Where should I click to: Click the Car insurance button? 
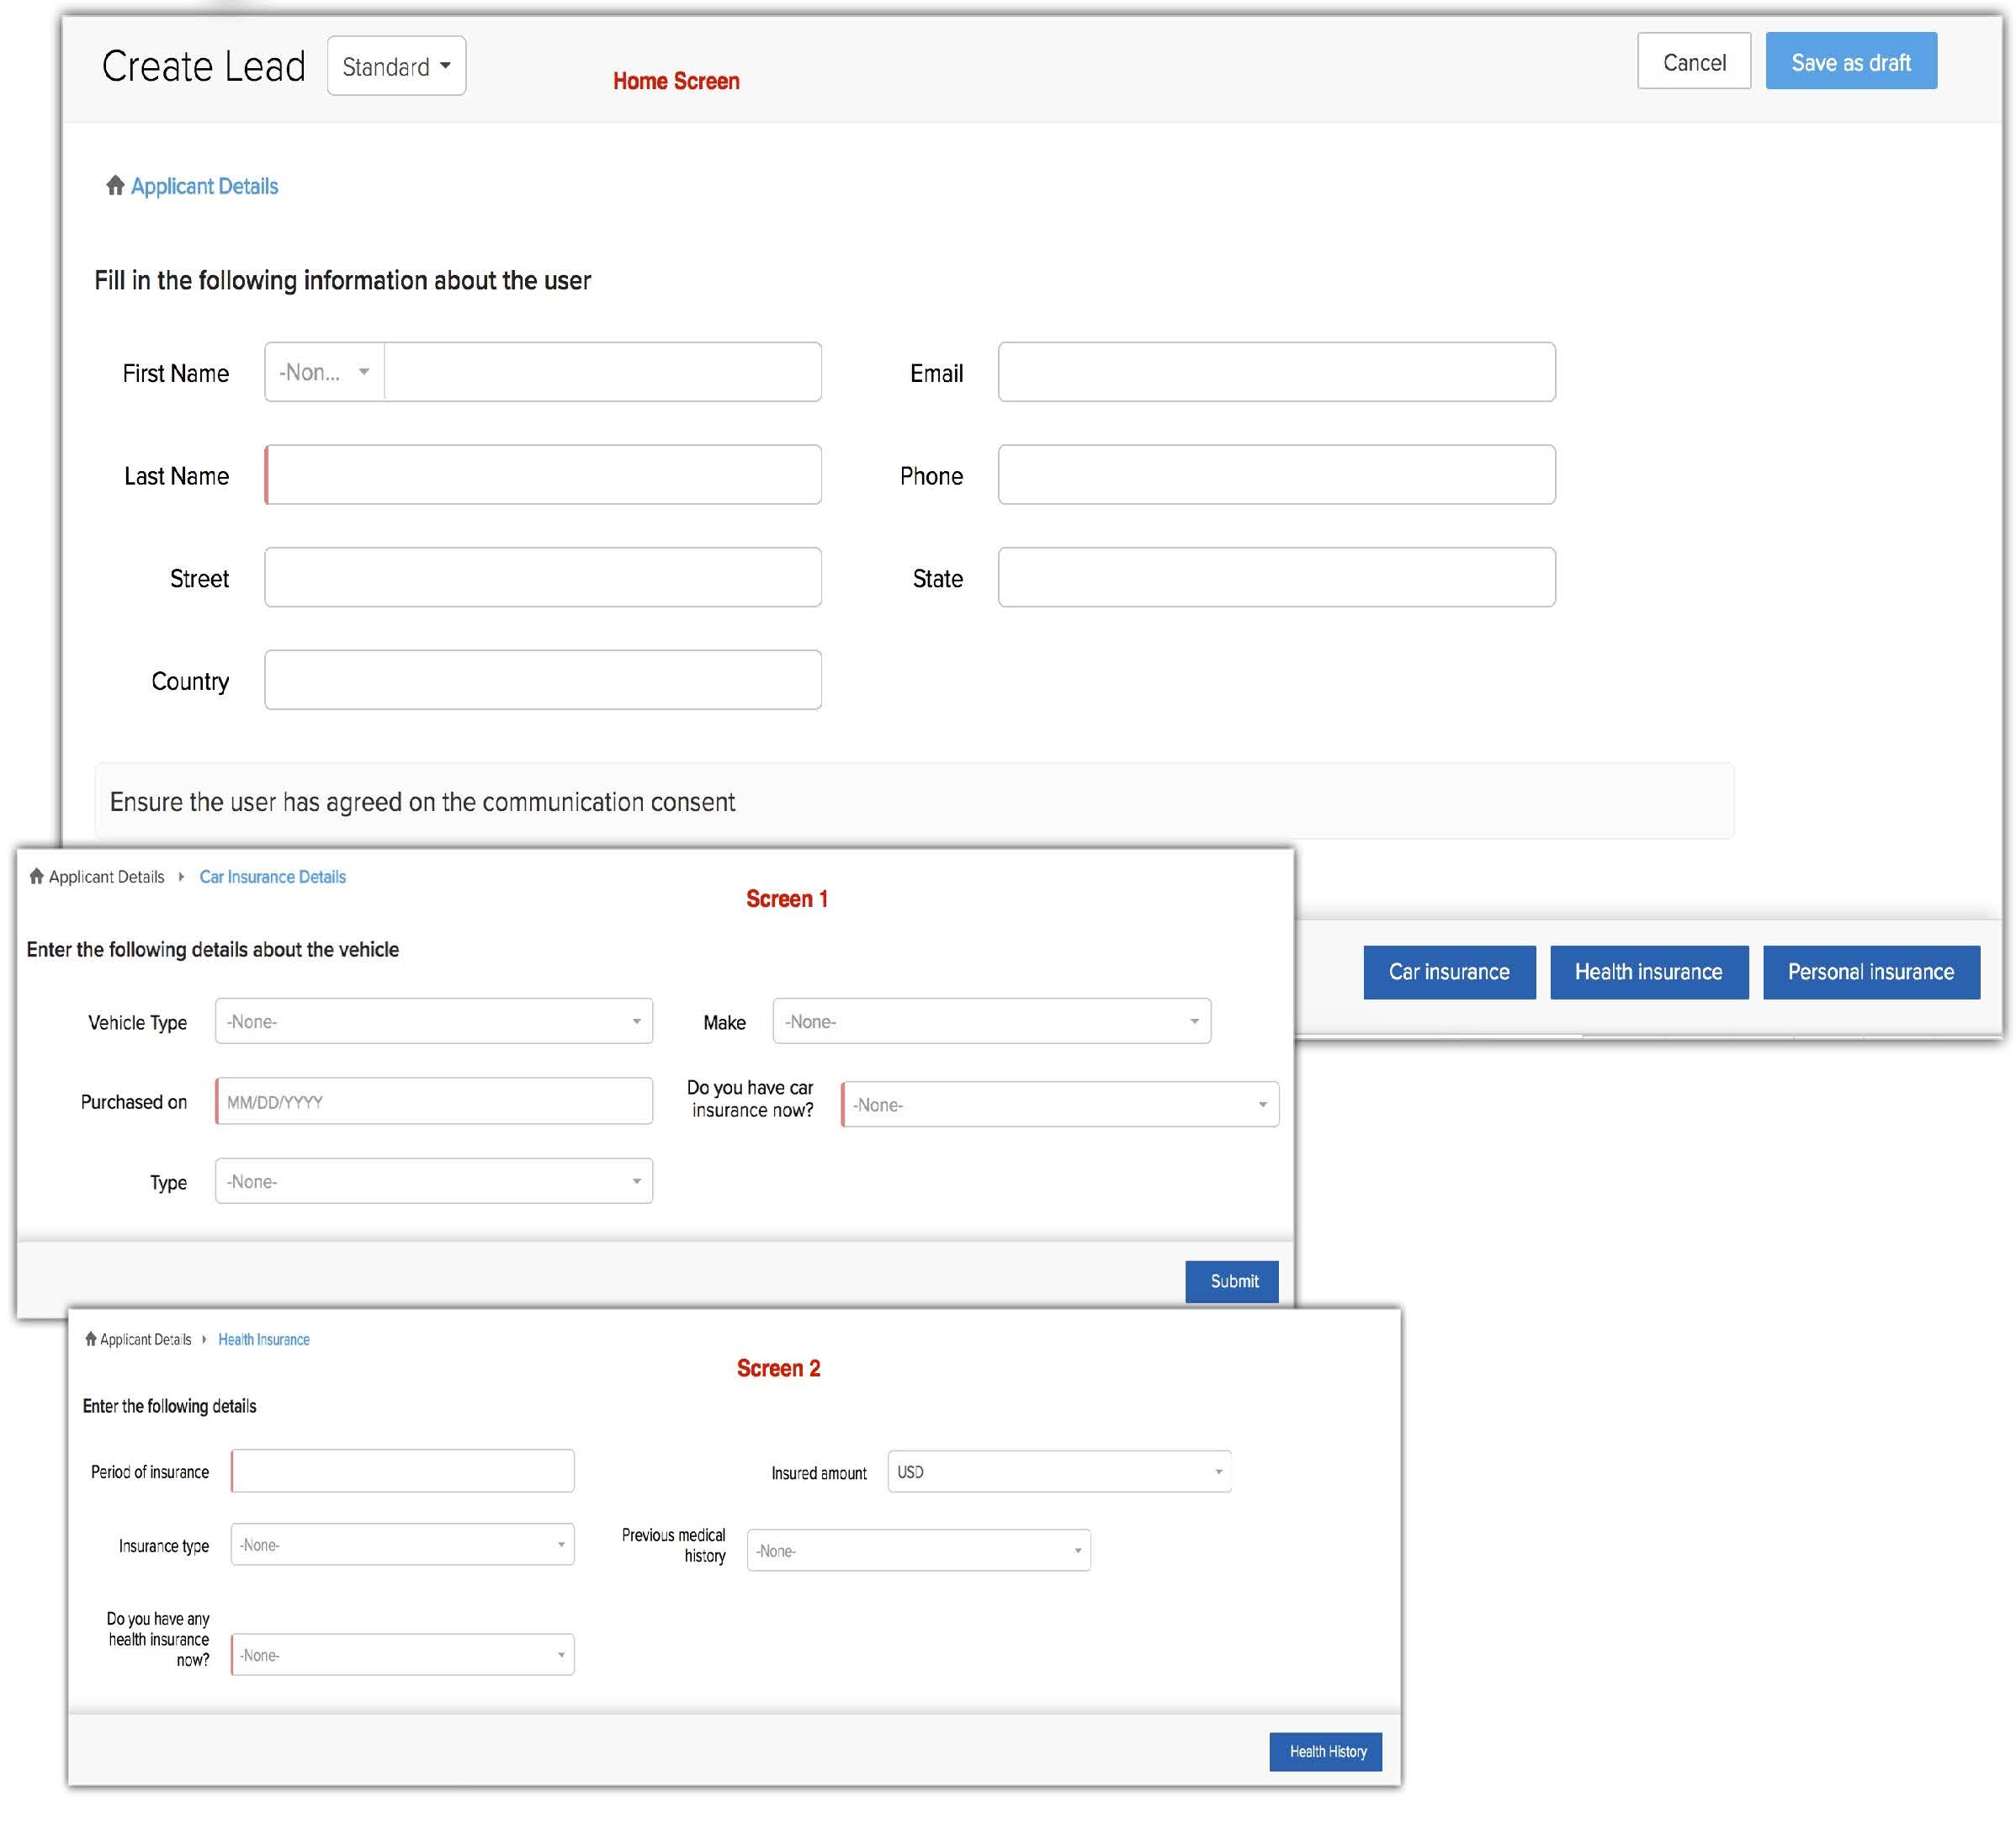pyautogui.click(x=1449, y=972)
